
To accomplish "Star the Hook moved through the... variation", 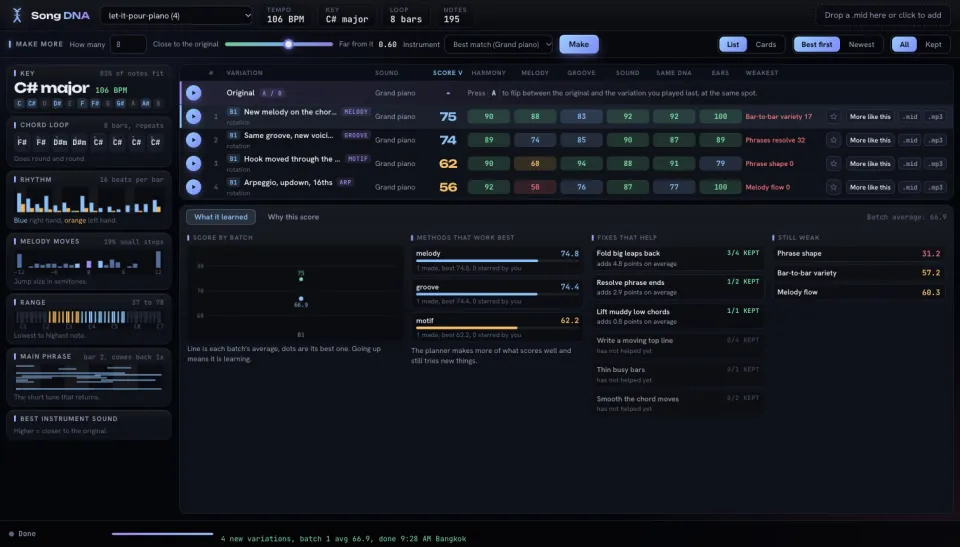I will pyautogui.click(x=833, y=164).
